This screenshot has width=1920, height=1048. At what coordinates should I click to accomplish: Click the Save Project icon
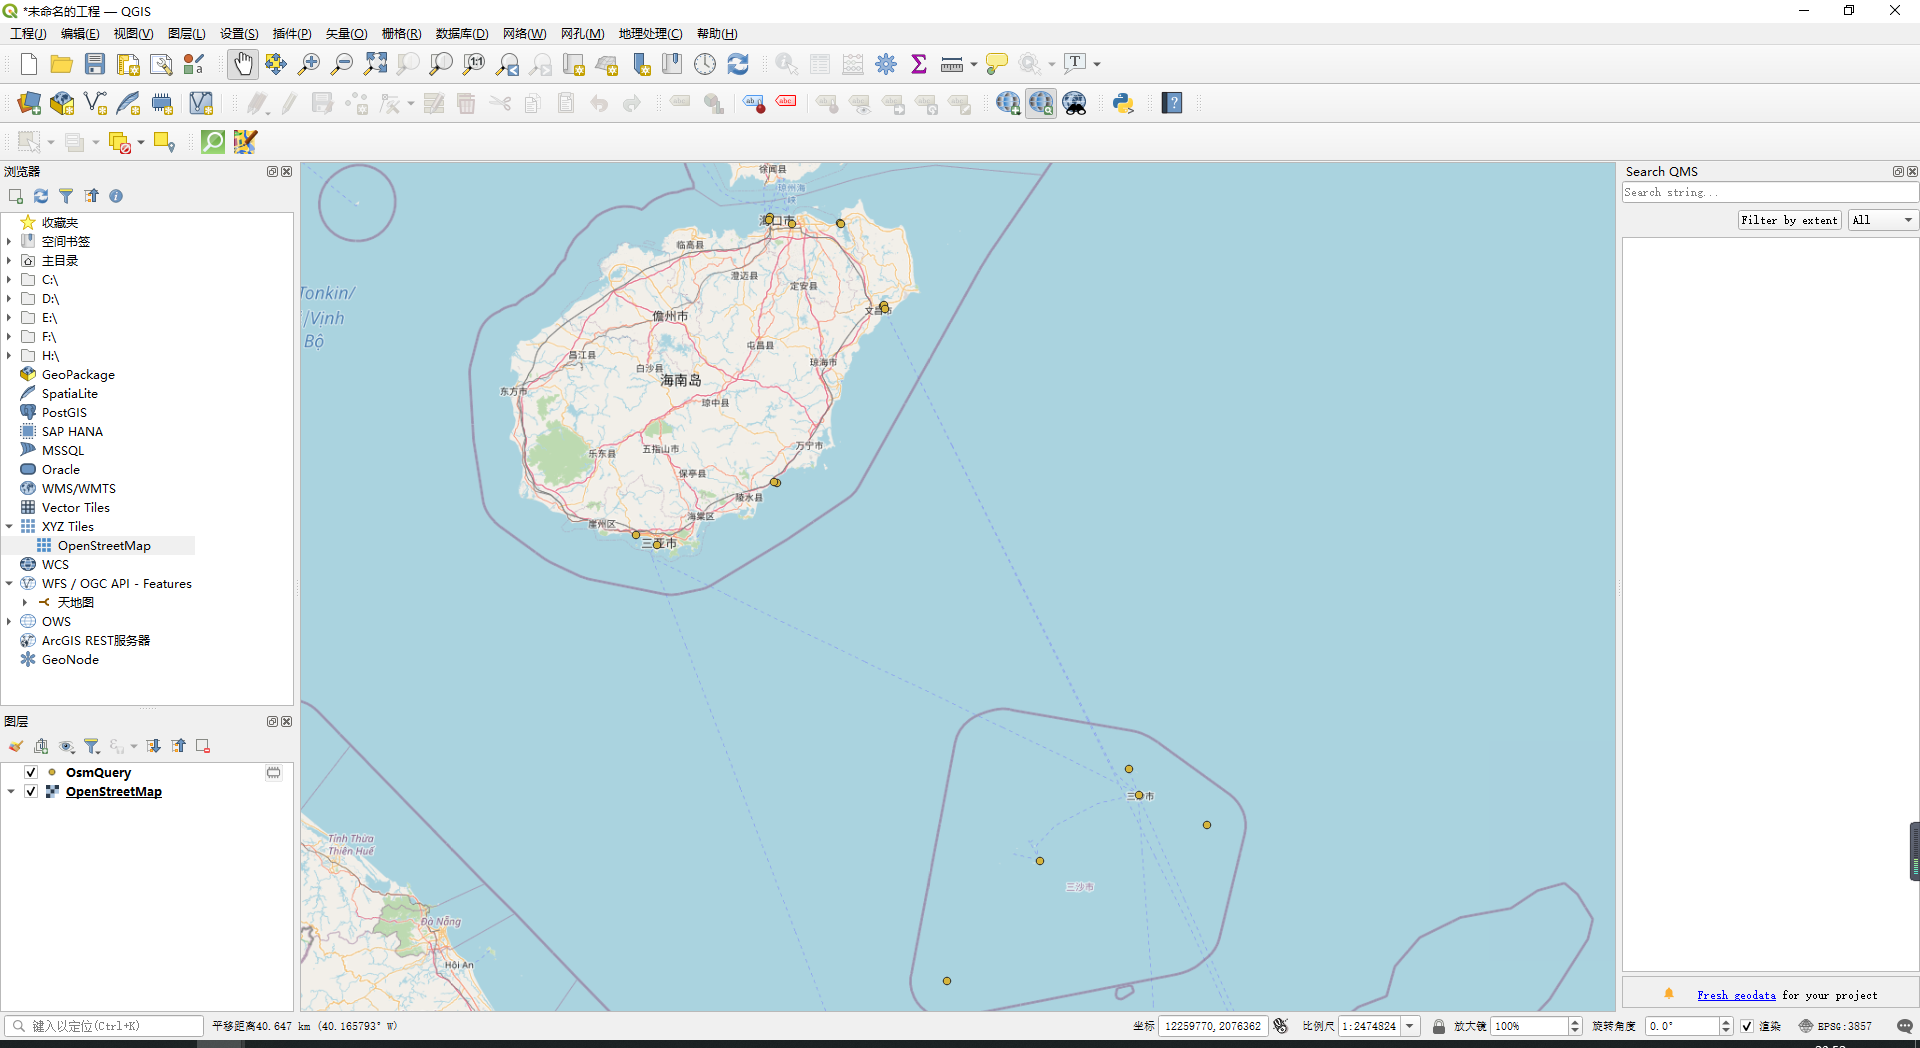point(95,64)
